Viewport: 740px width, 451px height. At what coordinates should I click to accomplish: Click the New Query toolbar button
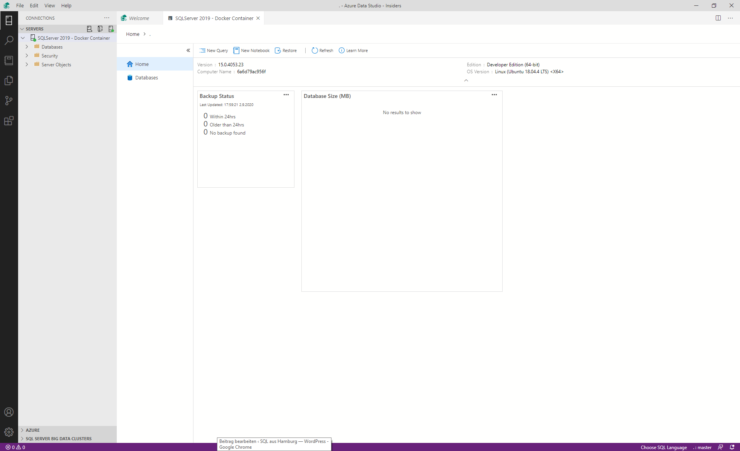(x=213, y=50)
